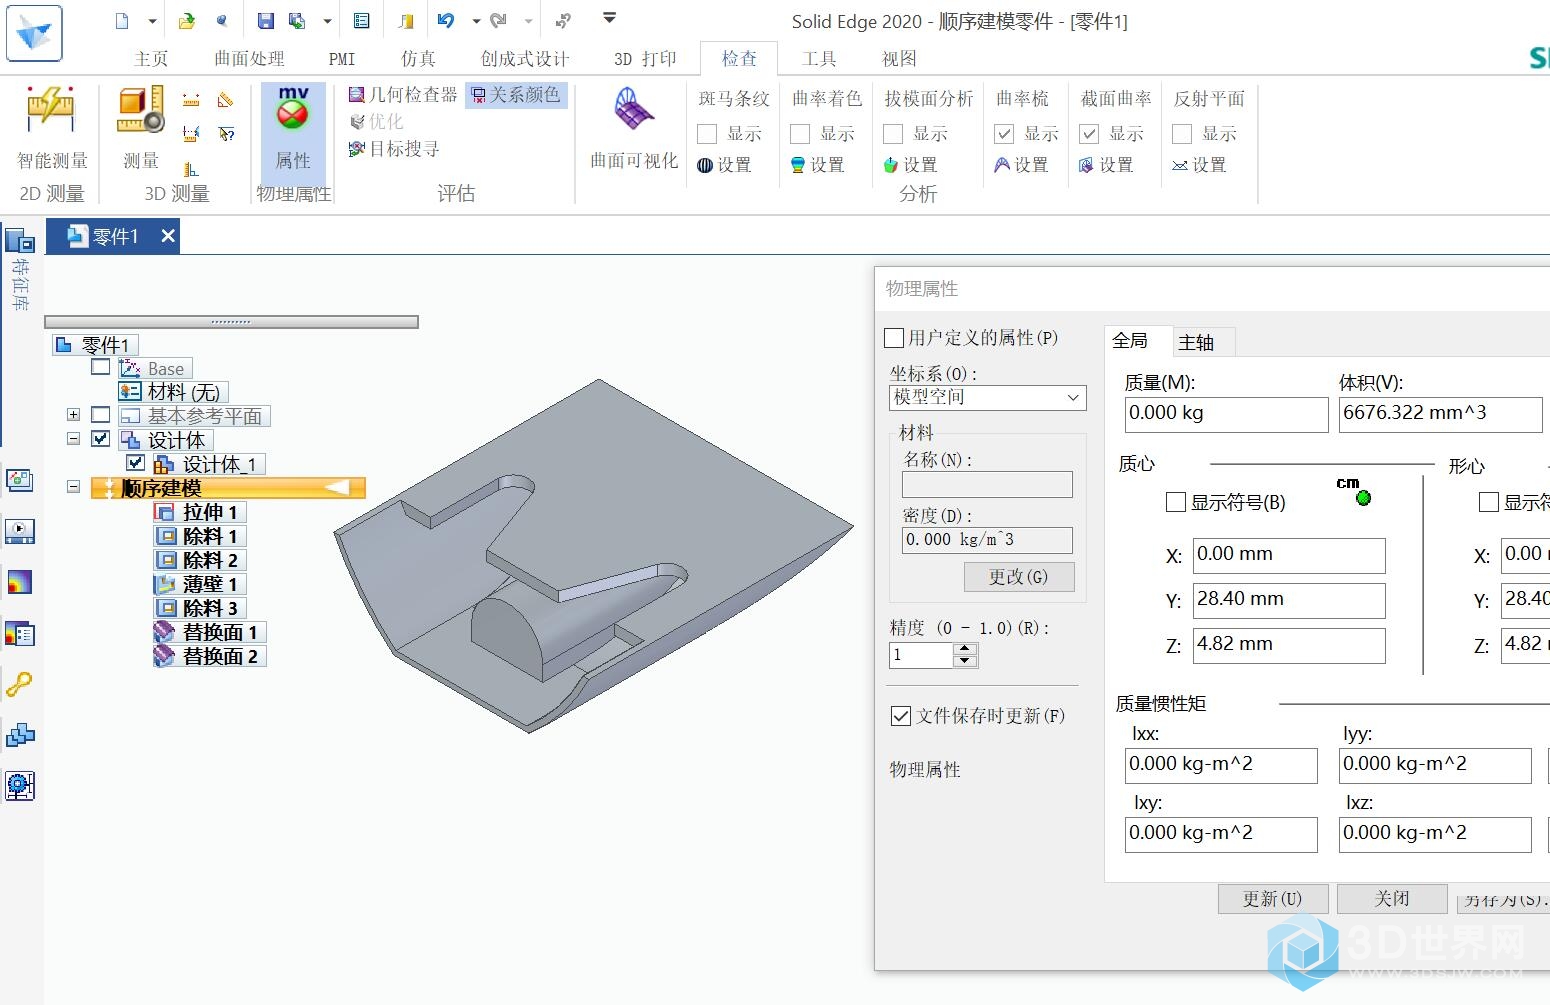Screen dimensions: 1550x1005
Task: Enable 拔模面分析 显示 checkbox
Action: pos(893,134)
